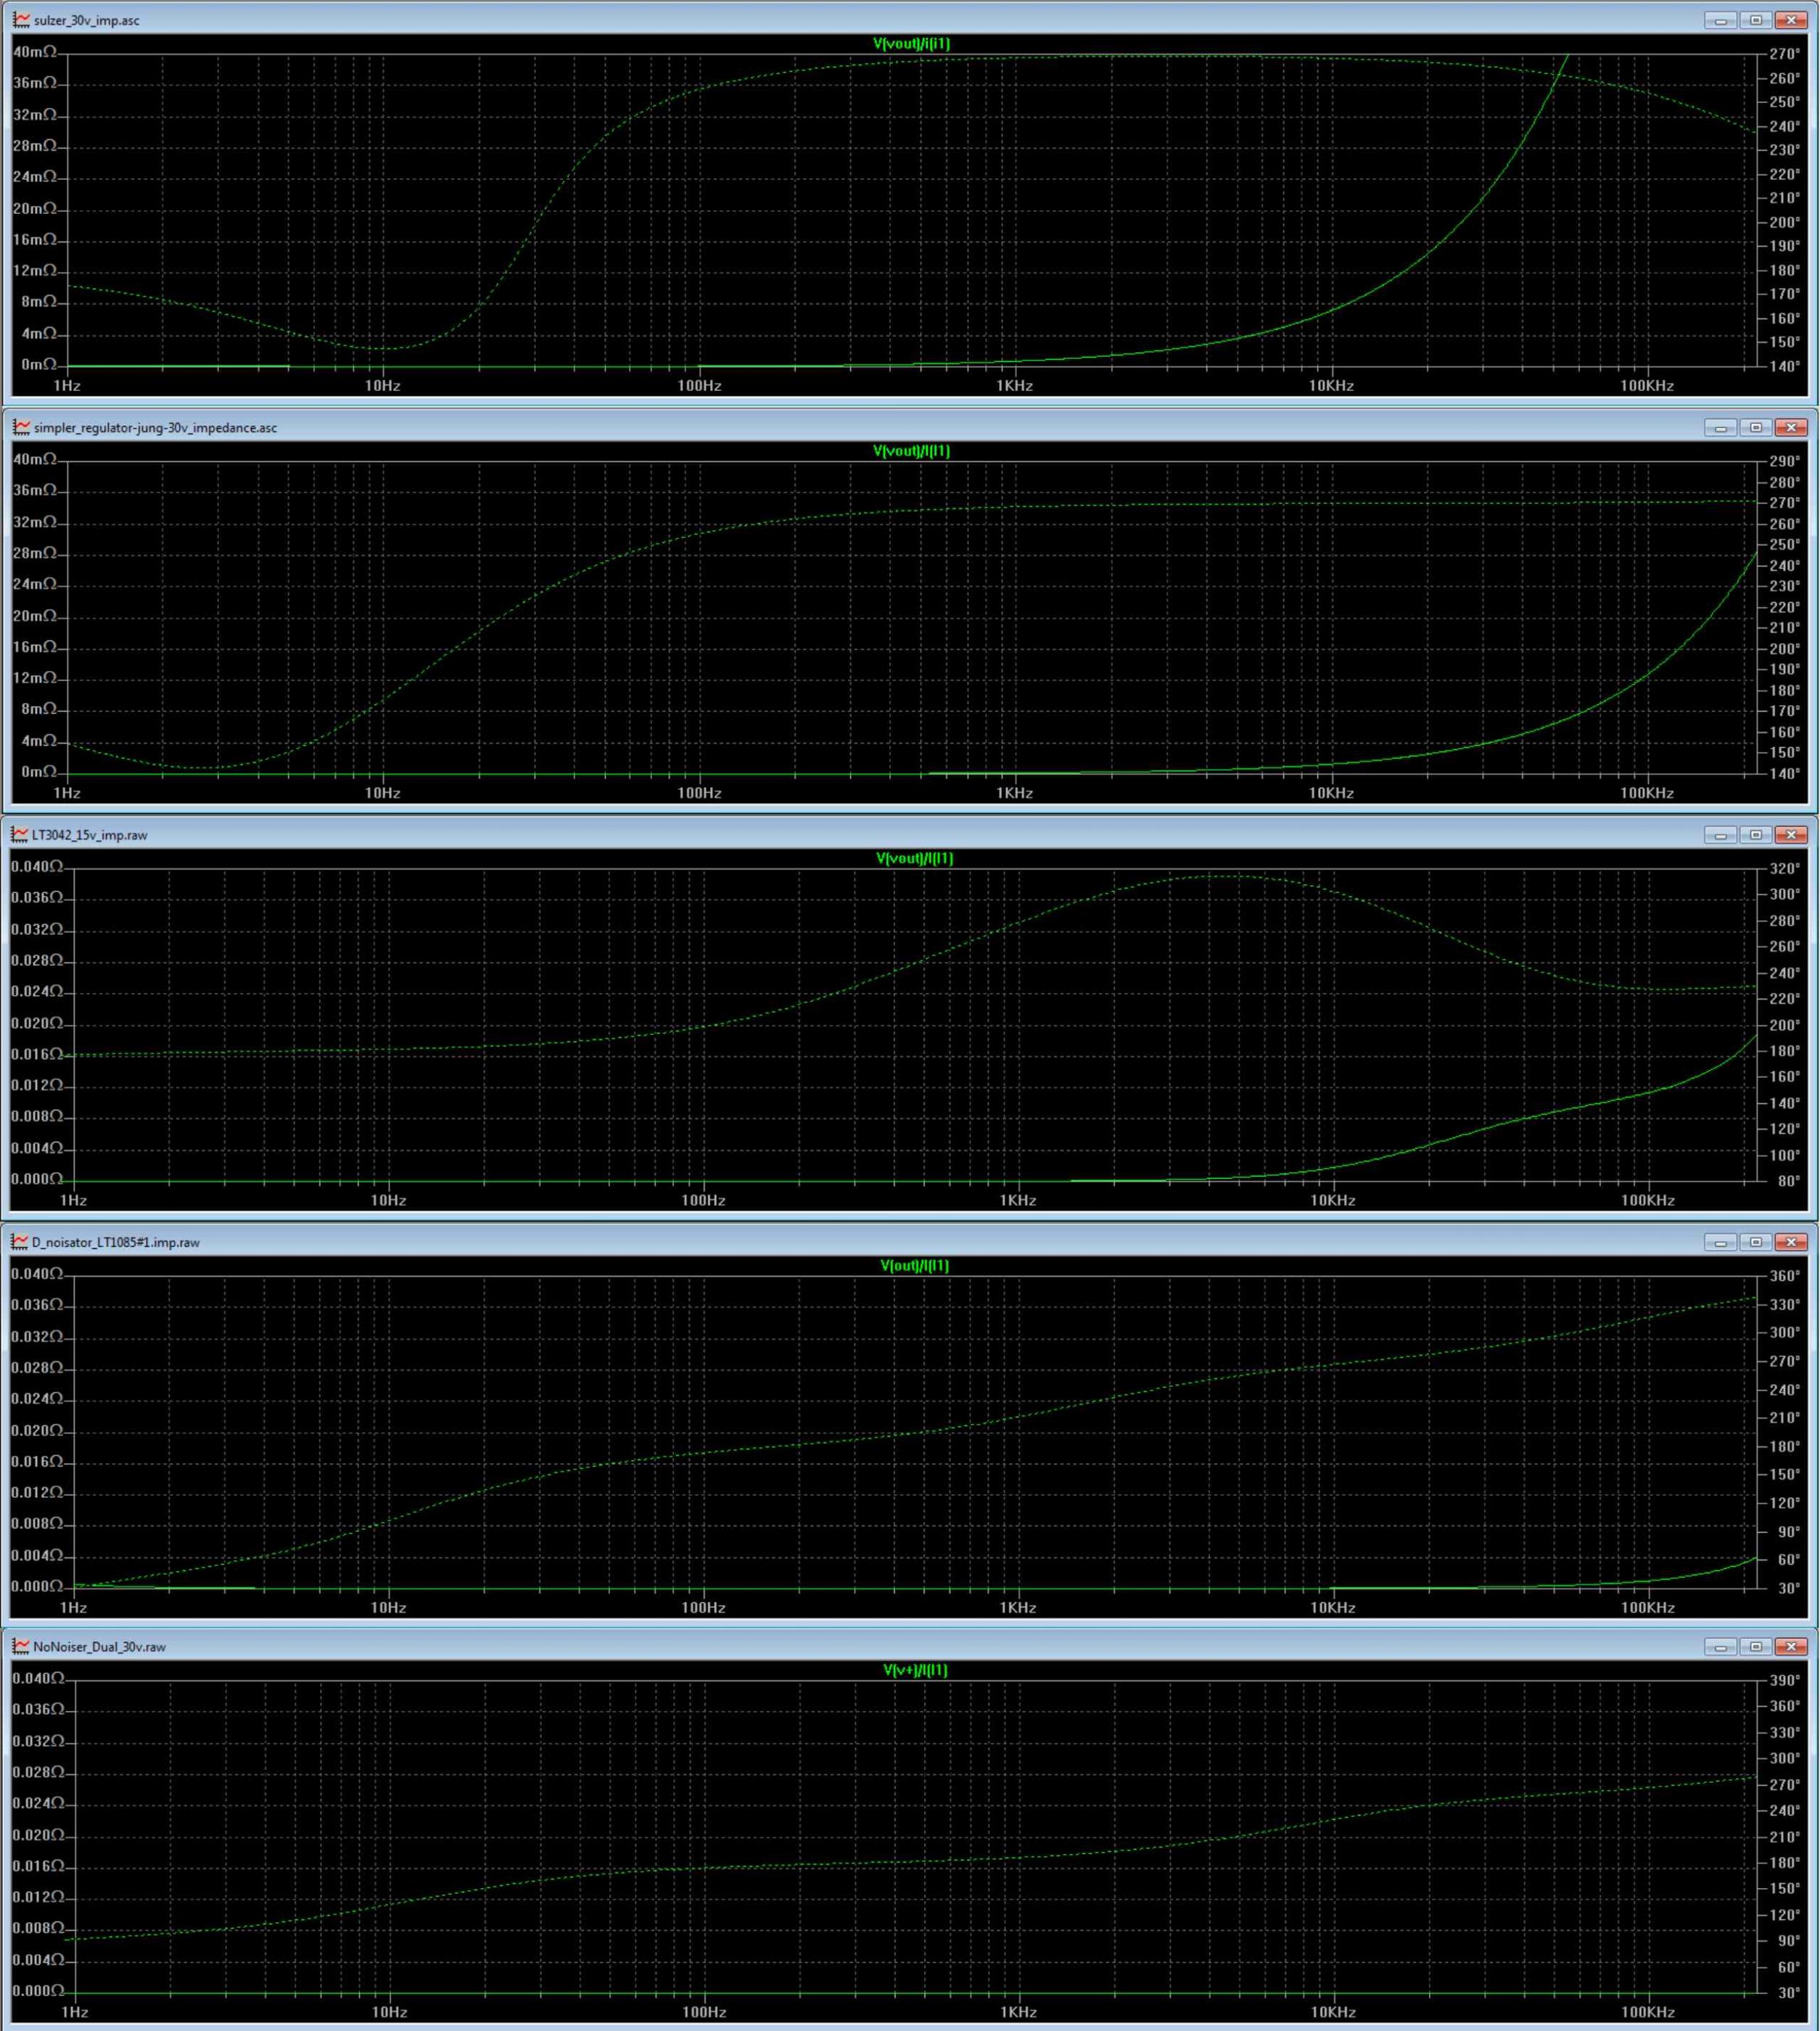This screenshot has width=1820, height=2031.
Task: Click the 100KHz label in simpler_regulator-jung window
Action: [1646, 793]
